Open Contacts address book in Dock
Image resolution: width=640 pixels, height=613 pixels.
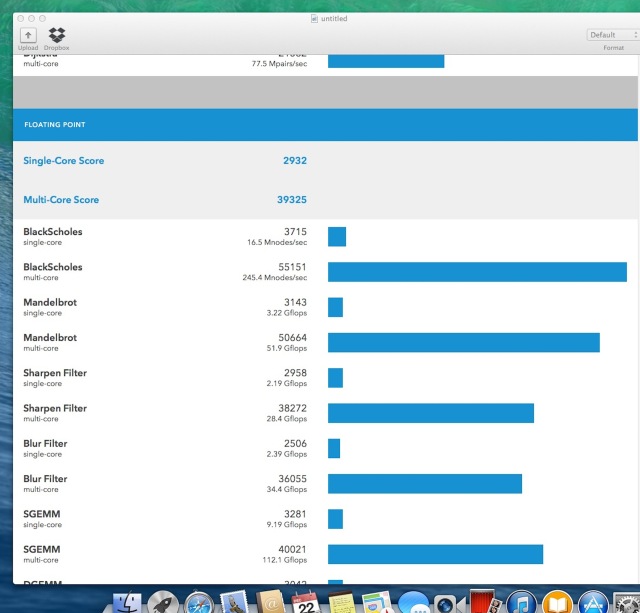270,602
